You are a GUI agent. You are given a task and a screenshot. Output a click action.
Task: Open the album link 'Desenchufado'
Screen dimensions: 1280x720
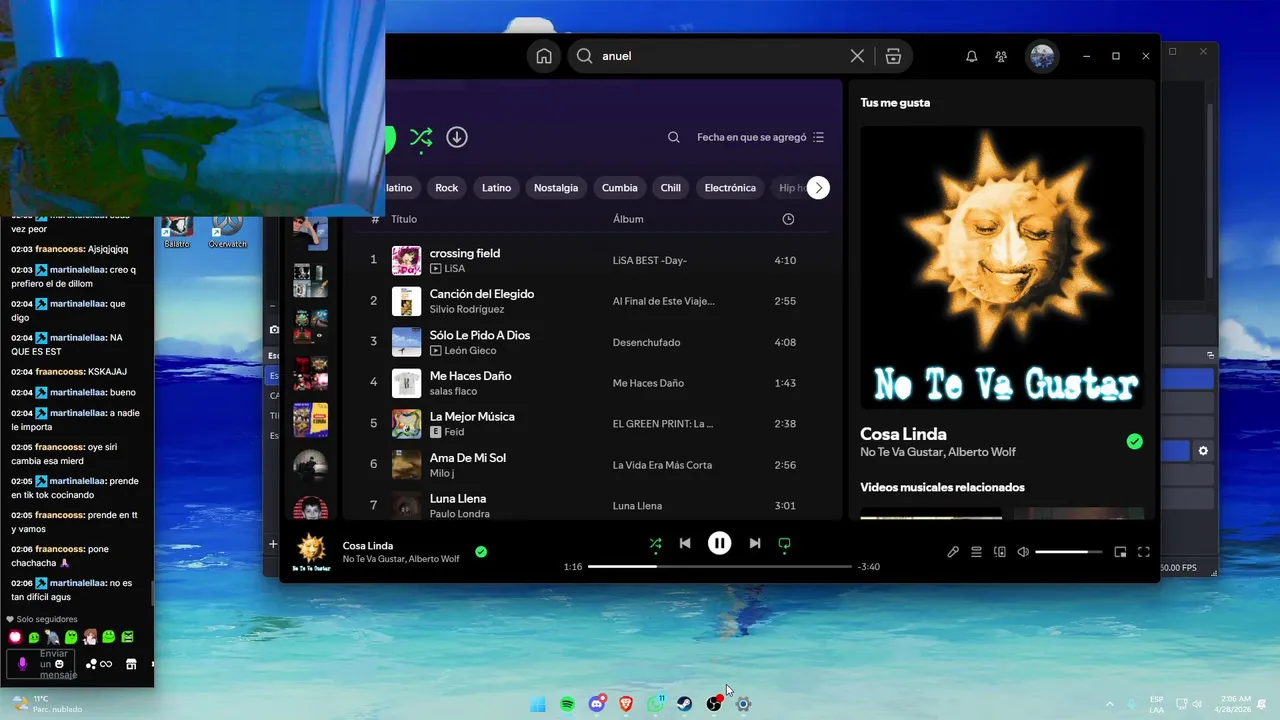pyautogui.click(x=646, y=342)
